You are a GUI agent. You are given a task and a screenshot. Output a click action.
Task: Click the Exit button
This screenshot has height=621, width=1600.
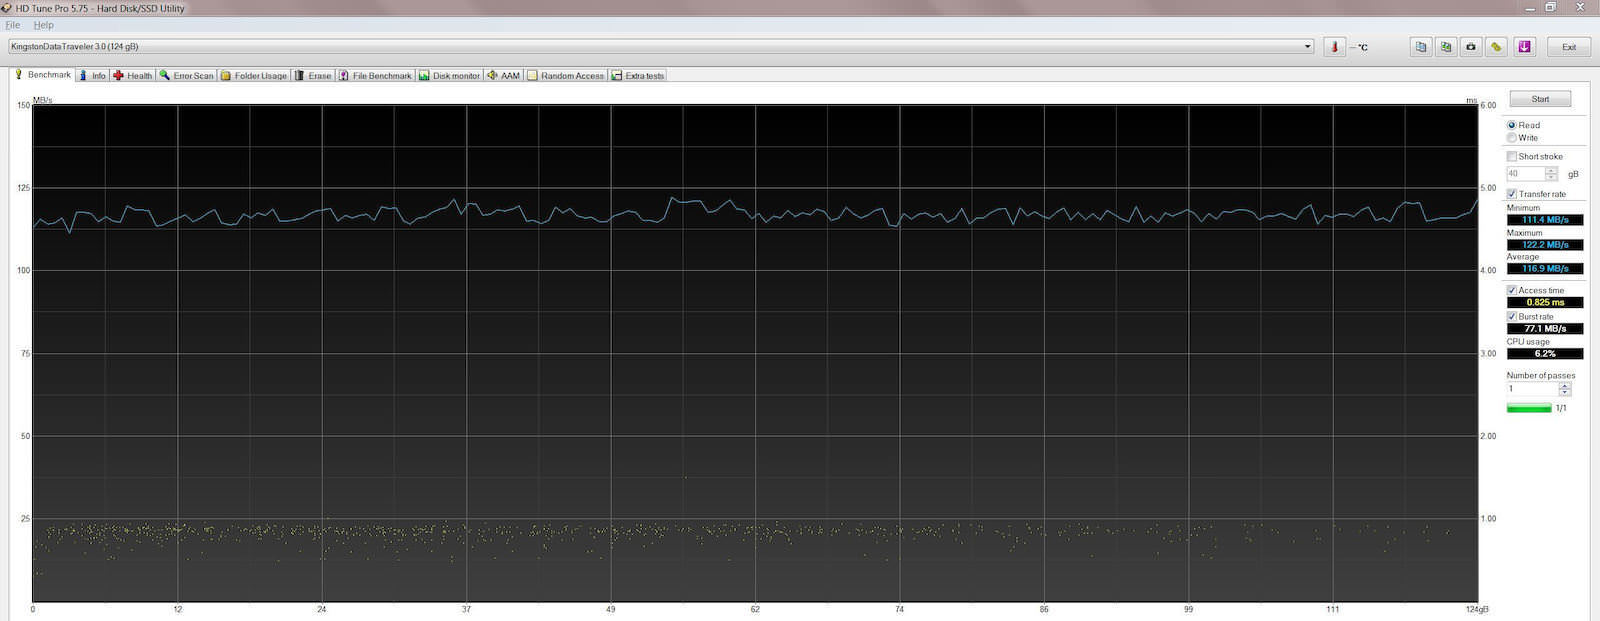1568,47
